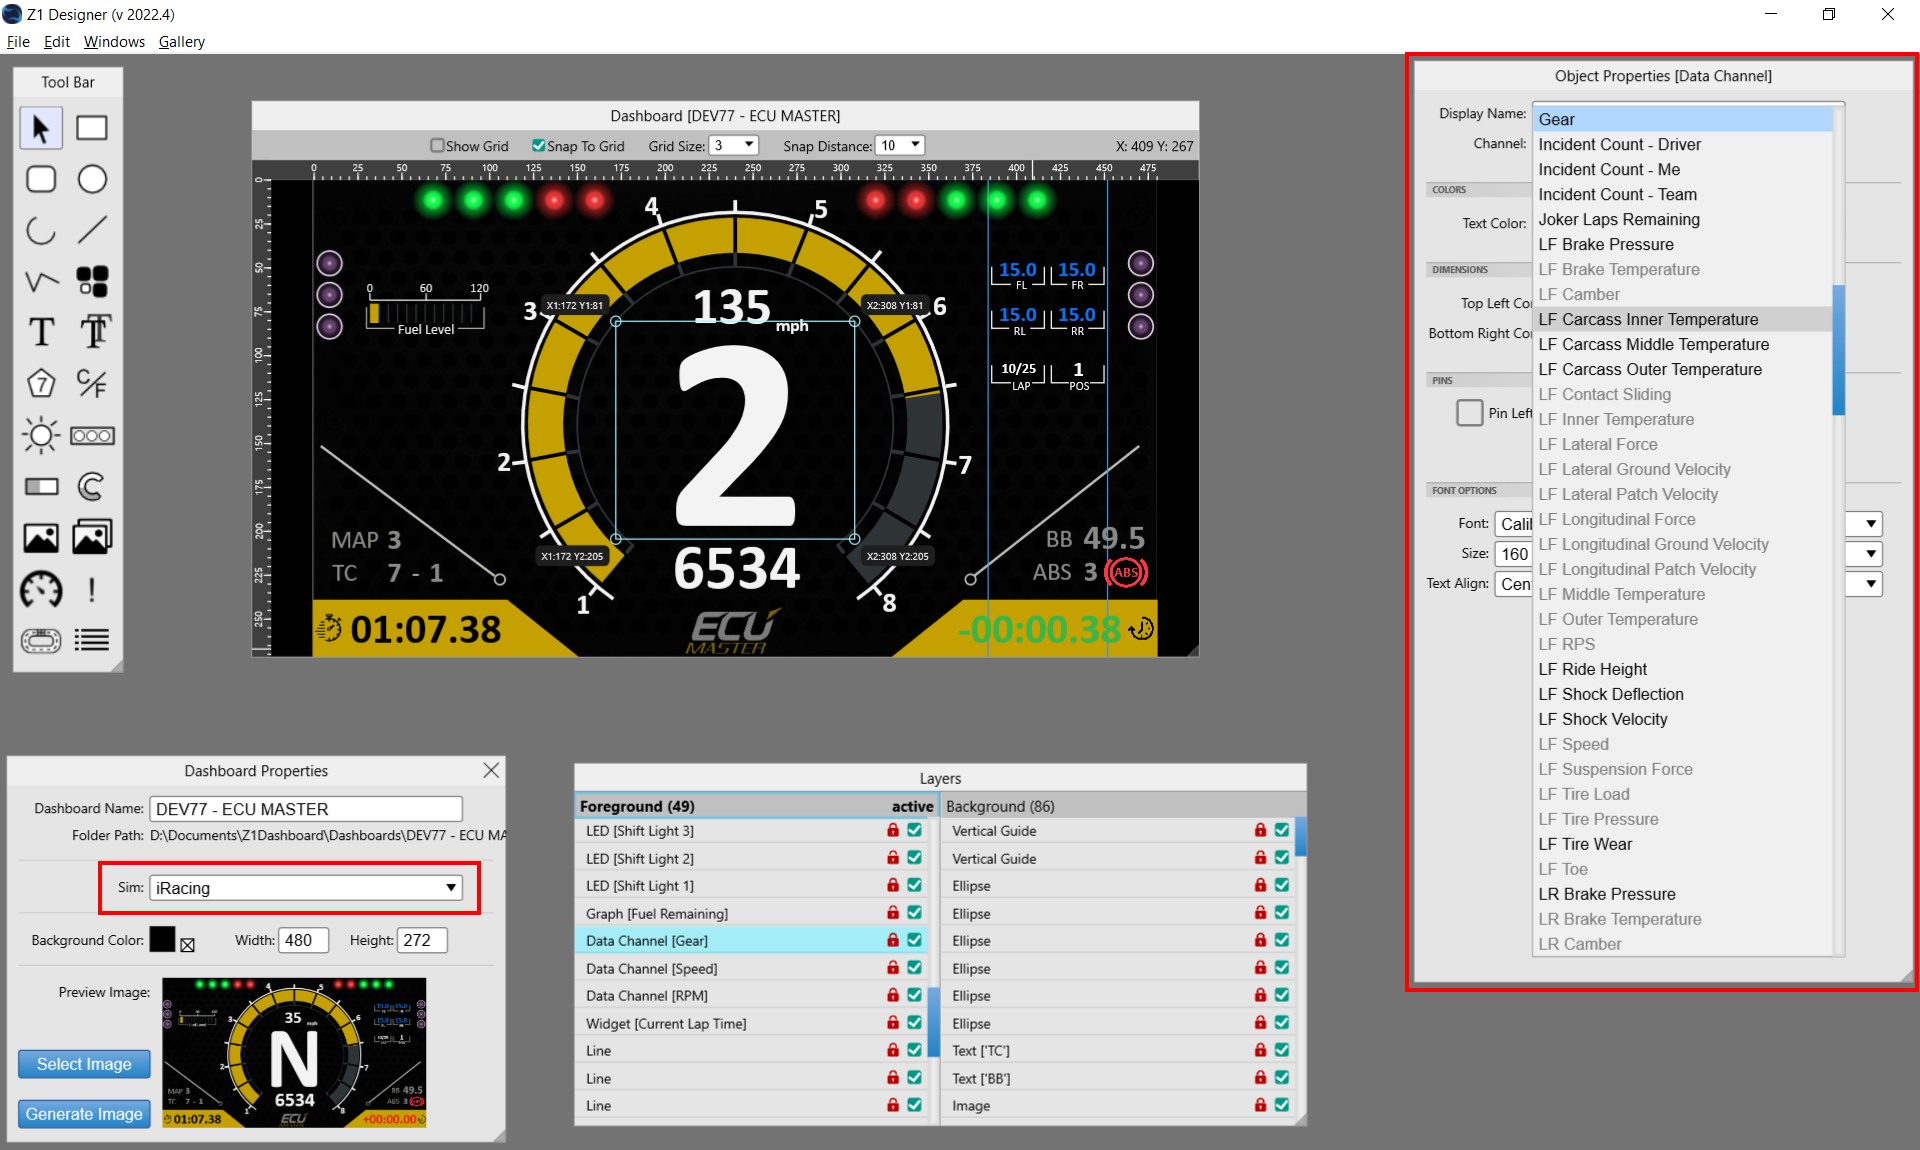Select the multiple stacked images tool
1920x1150 pixels.
click(x=92, y=537)
